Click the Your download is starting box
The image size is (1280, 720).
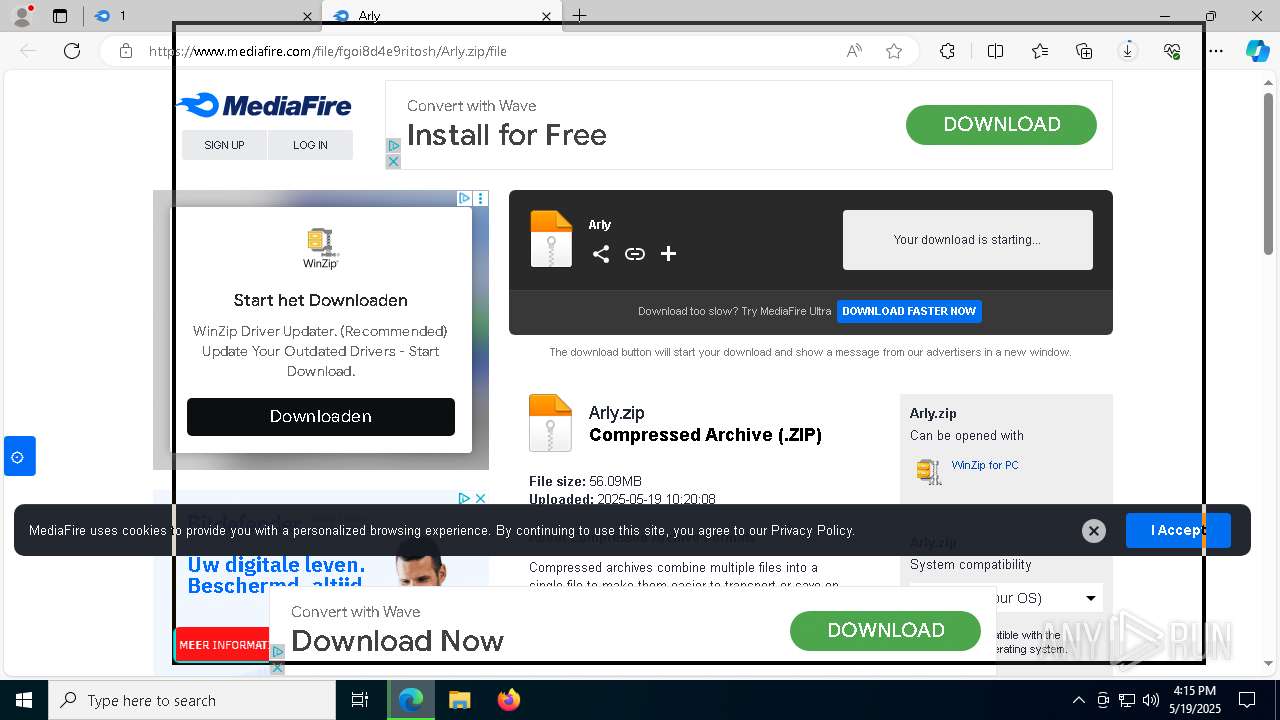point(967,240)
